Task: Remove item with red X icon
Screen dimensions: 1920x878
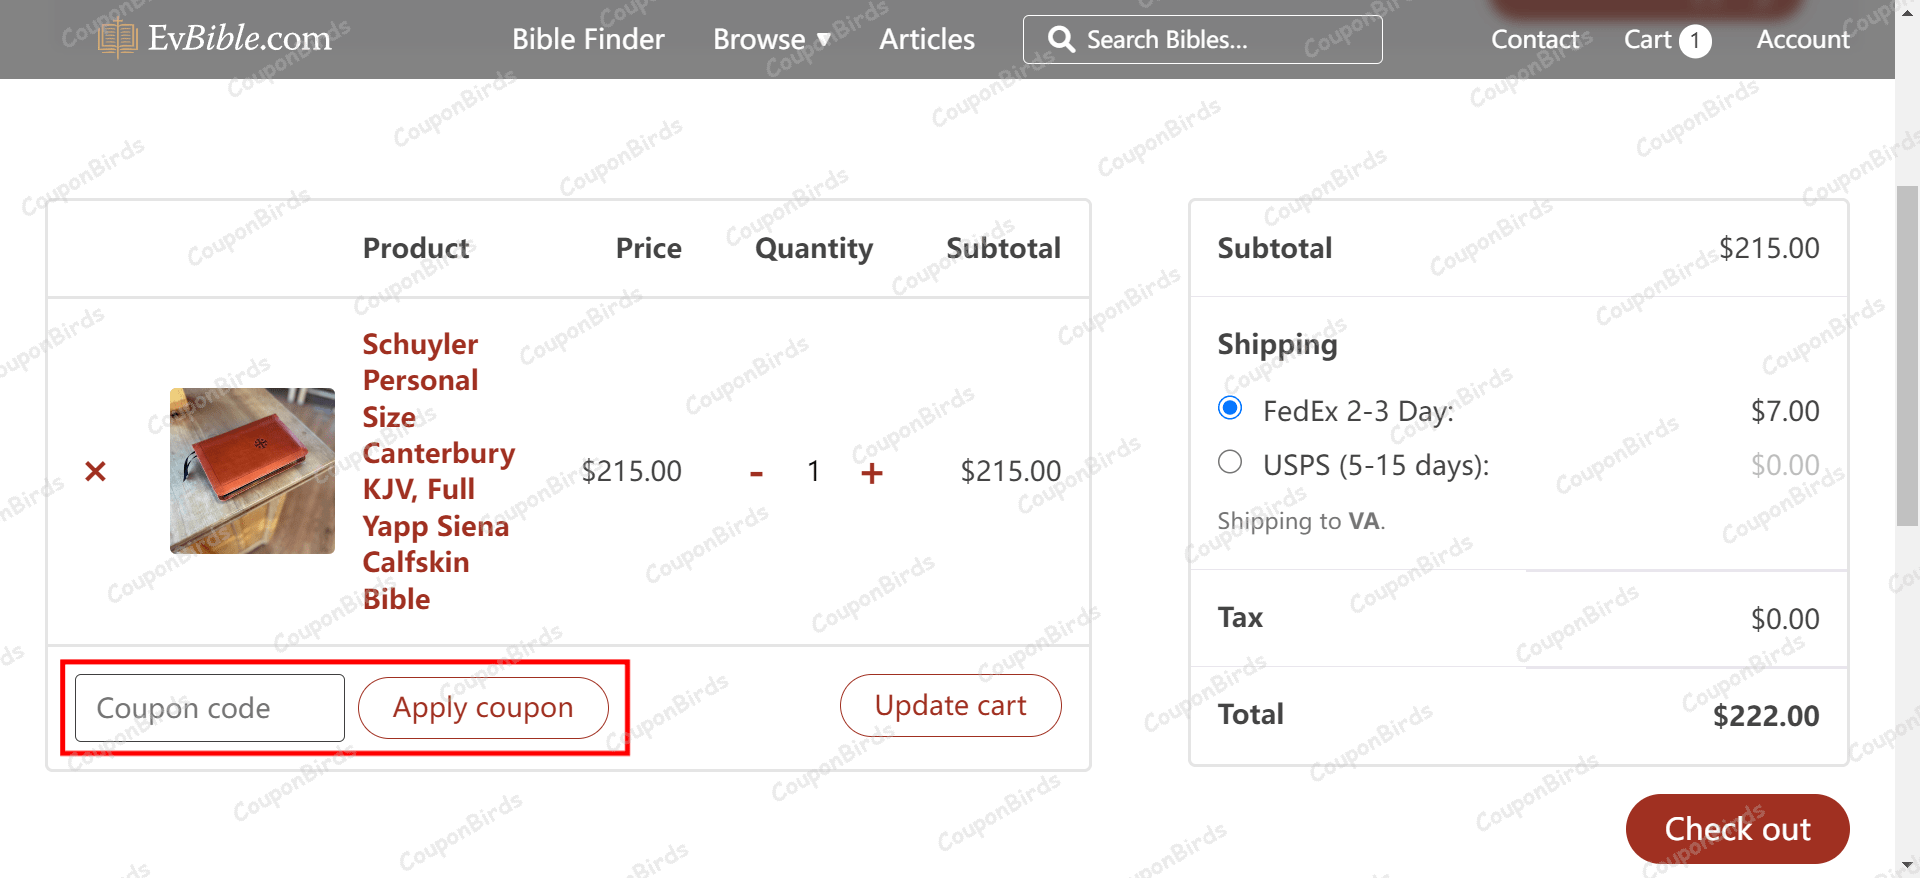Action: click(x=96, y=471)
